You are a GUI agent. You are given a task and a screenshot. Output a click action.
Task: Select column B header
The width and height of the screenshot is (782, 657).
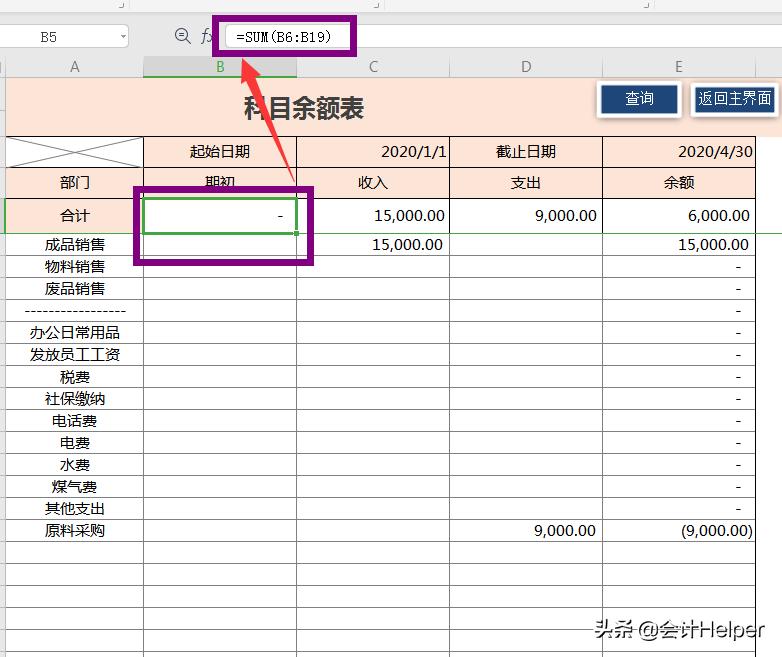coord(220,67)
